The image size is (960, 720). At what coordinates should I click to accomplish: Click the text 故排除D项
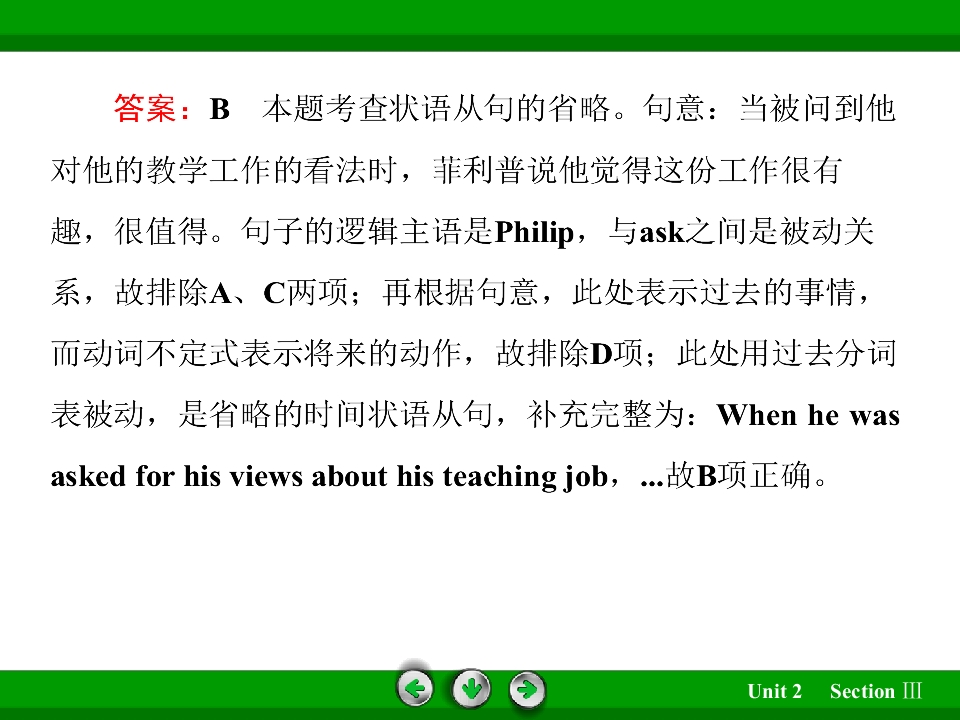pyautogui.click(x=568, y=353)
